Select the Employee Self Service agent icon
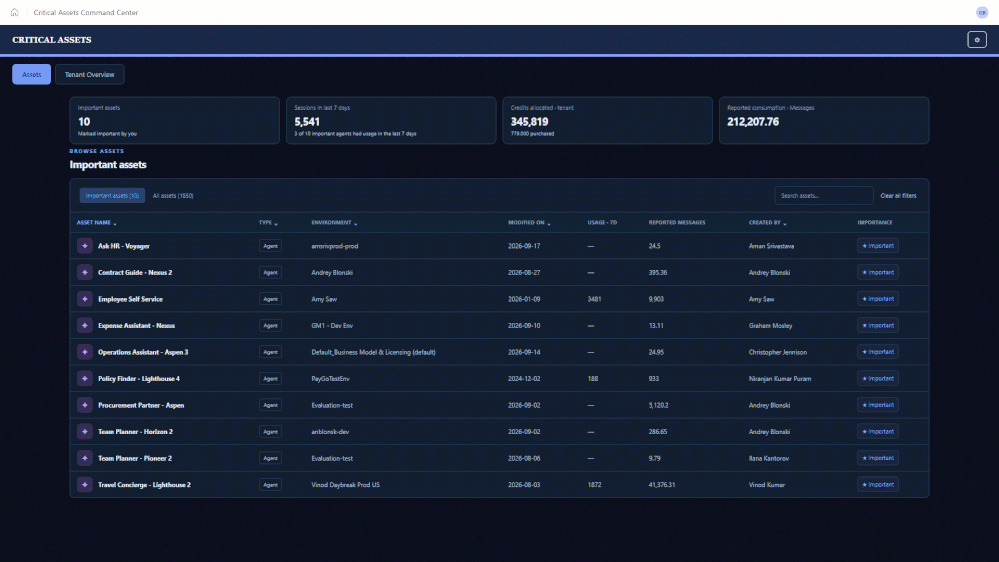The height and width of the screenshot is (562, 999). coord(85,299)
